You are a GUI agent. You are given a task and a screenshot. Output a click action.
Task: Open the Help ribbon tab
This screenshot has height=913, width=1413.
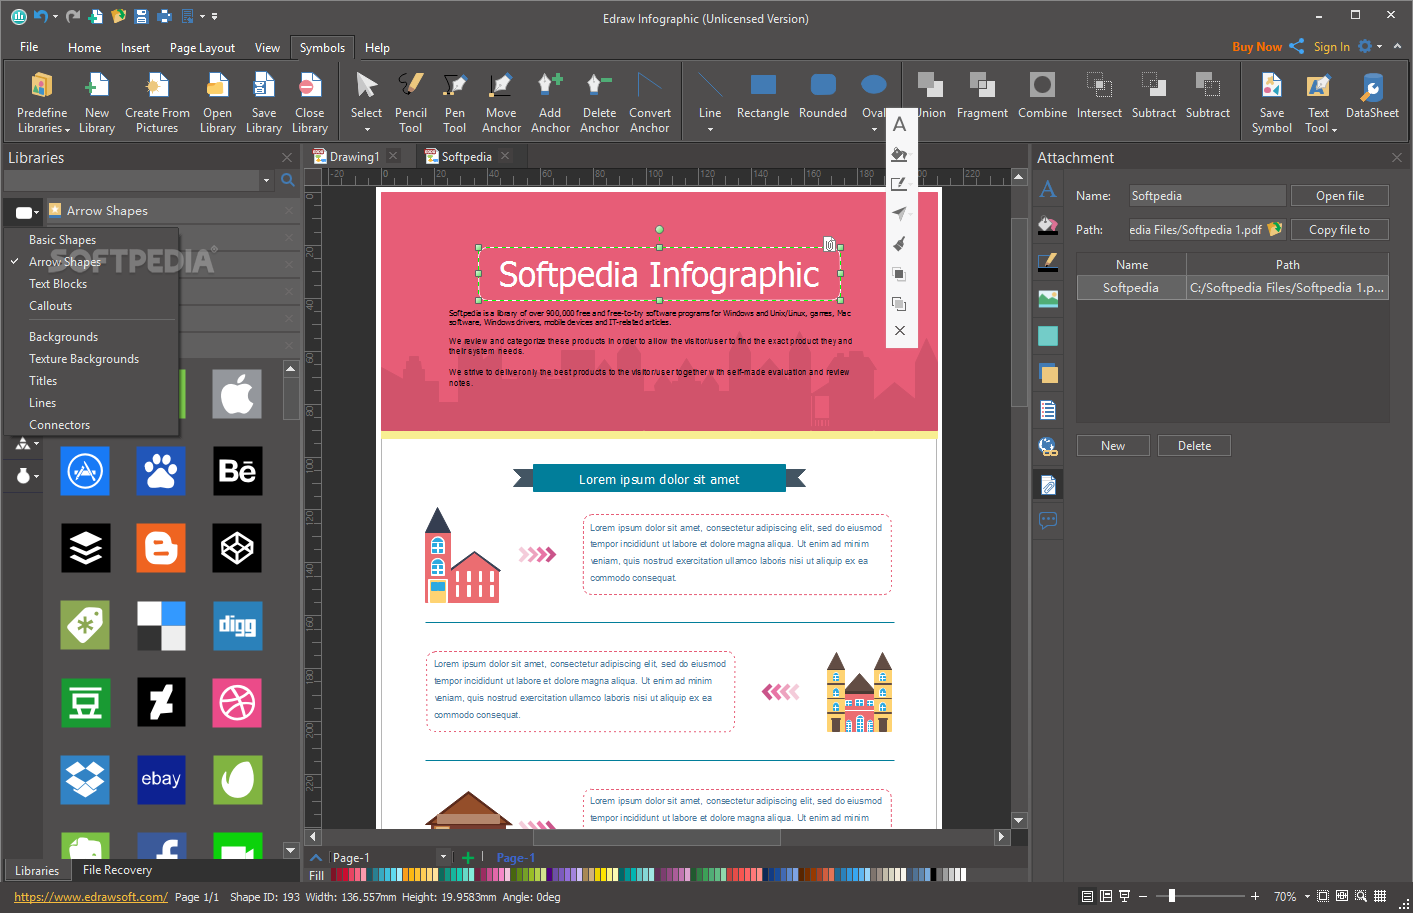[377, 47]
